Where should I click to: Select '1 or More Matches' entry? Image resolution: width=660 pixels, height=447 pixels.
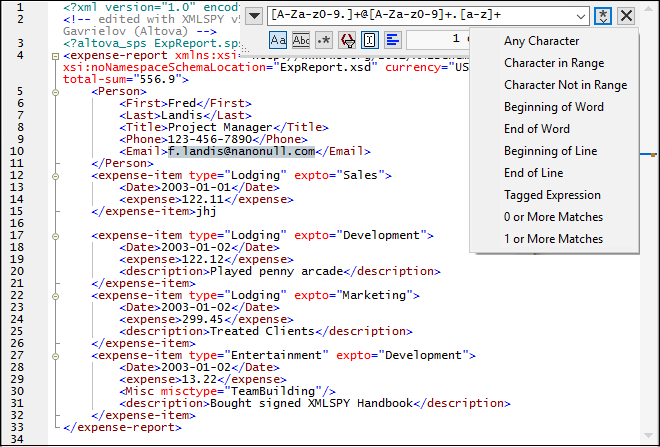(553, 239)
